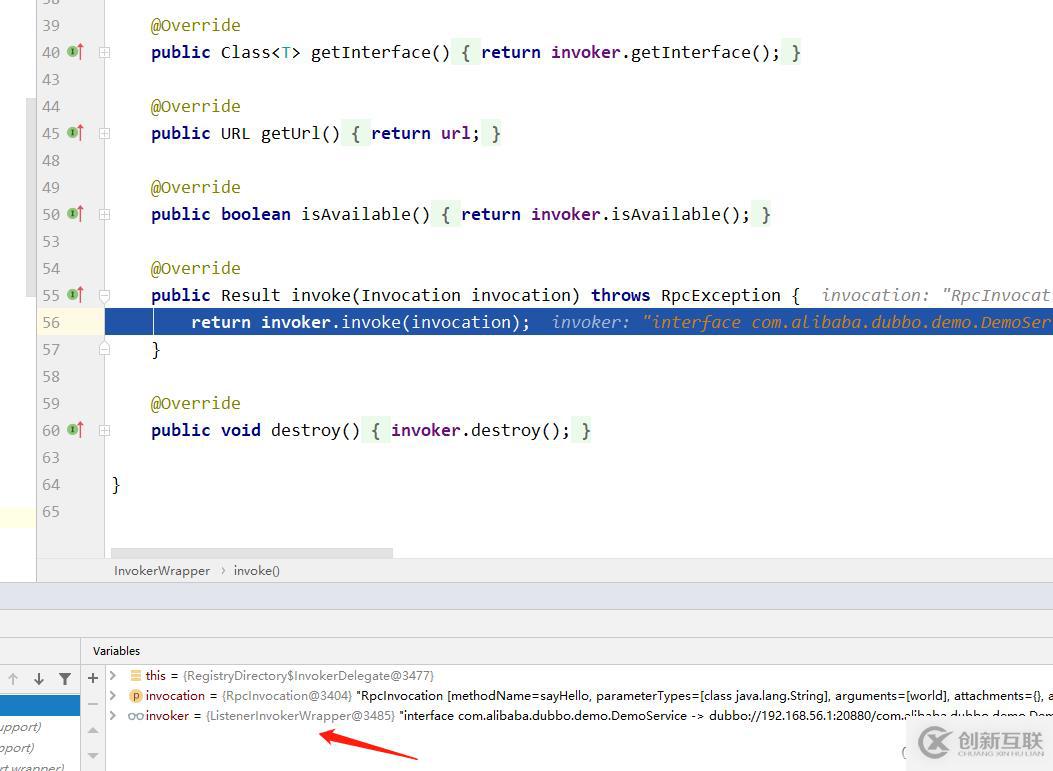
Task: Click InvokerWrapper in the breadcrumb bar
Action: (162, 571)
